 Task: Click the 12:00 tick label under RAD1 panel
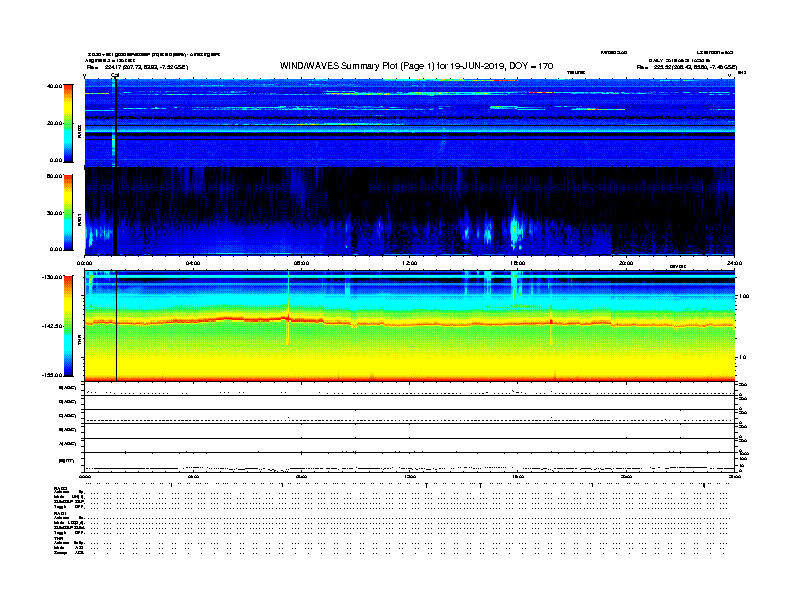tap(410, 263)
